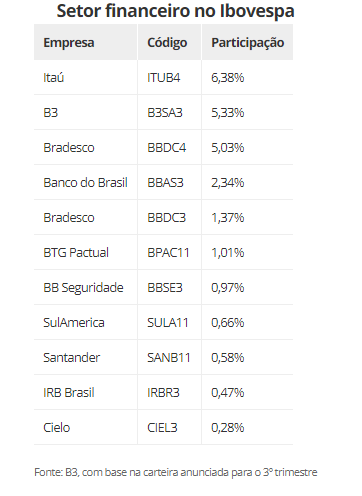Image resolution: width=362 pixels, height=496 pixels.
Task: Click the BB Seguridade company cell
Action: point(83,288)
